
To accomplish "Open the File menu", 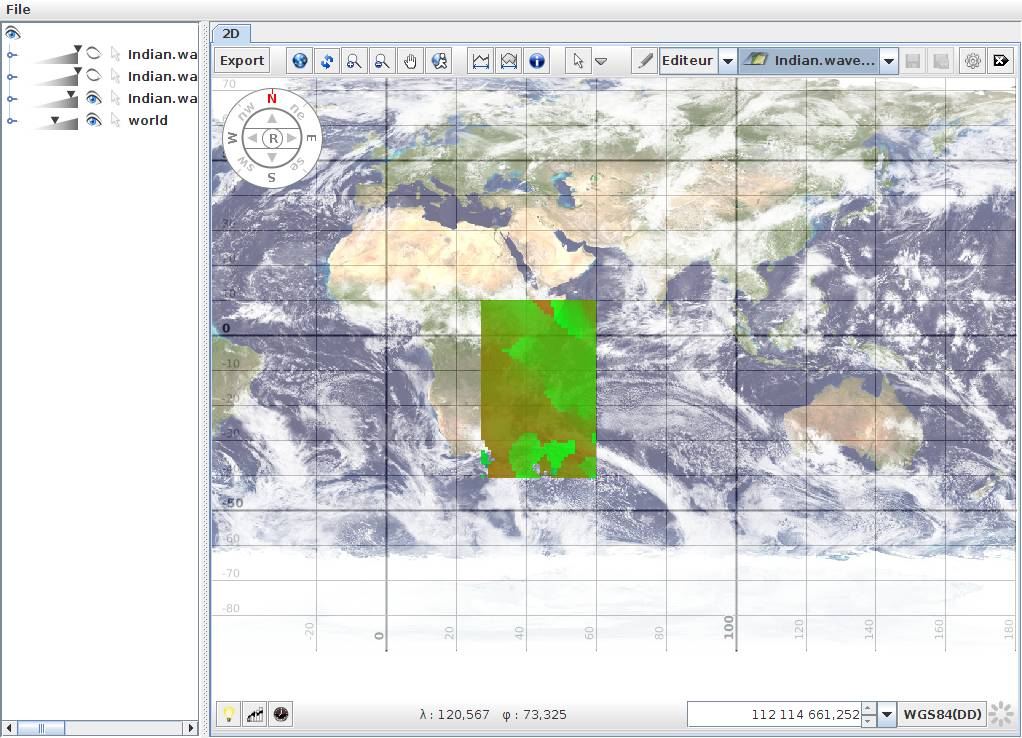I will click(x=18, y=9).
